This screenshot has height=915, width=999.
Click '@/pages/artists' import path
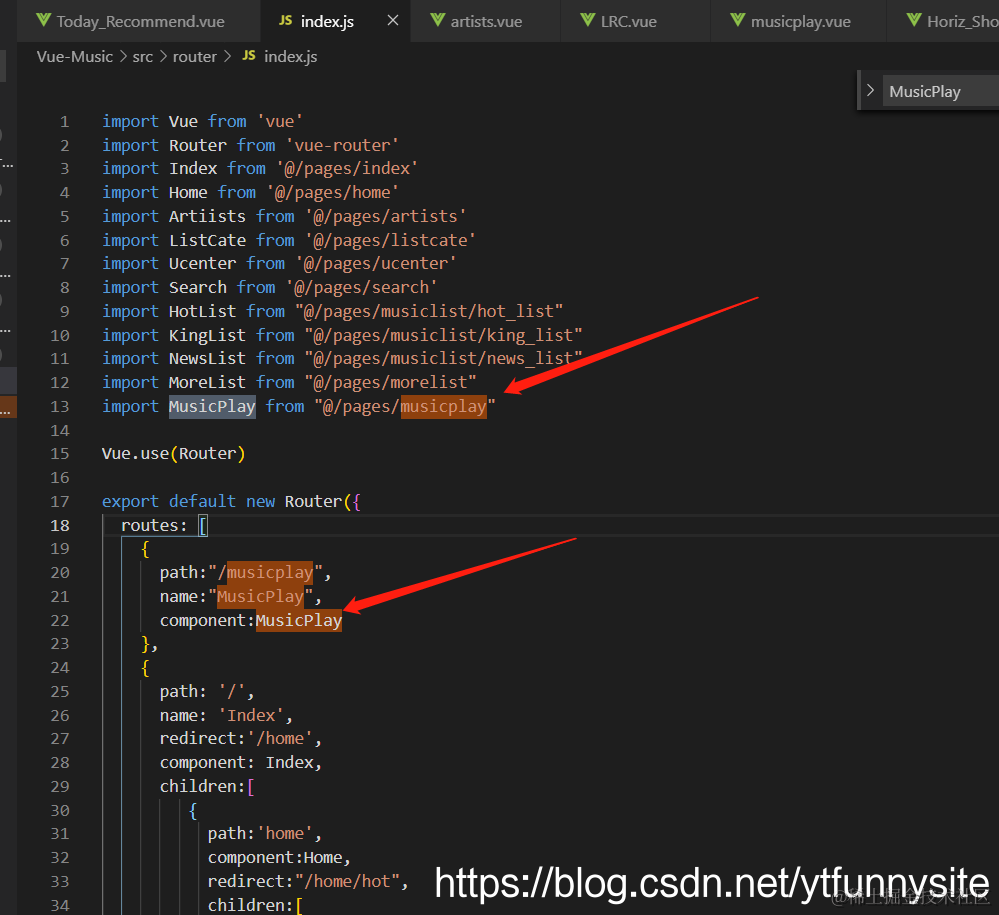point(386,217)
